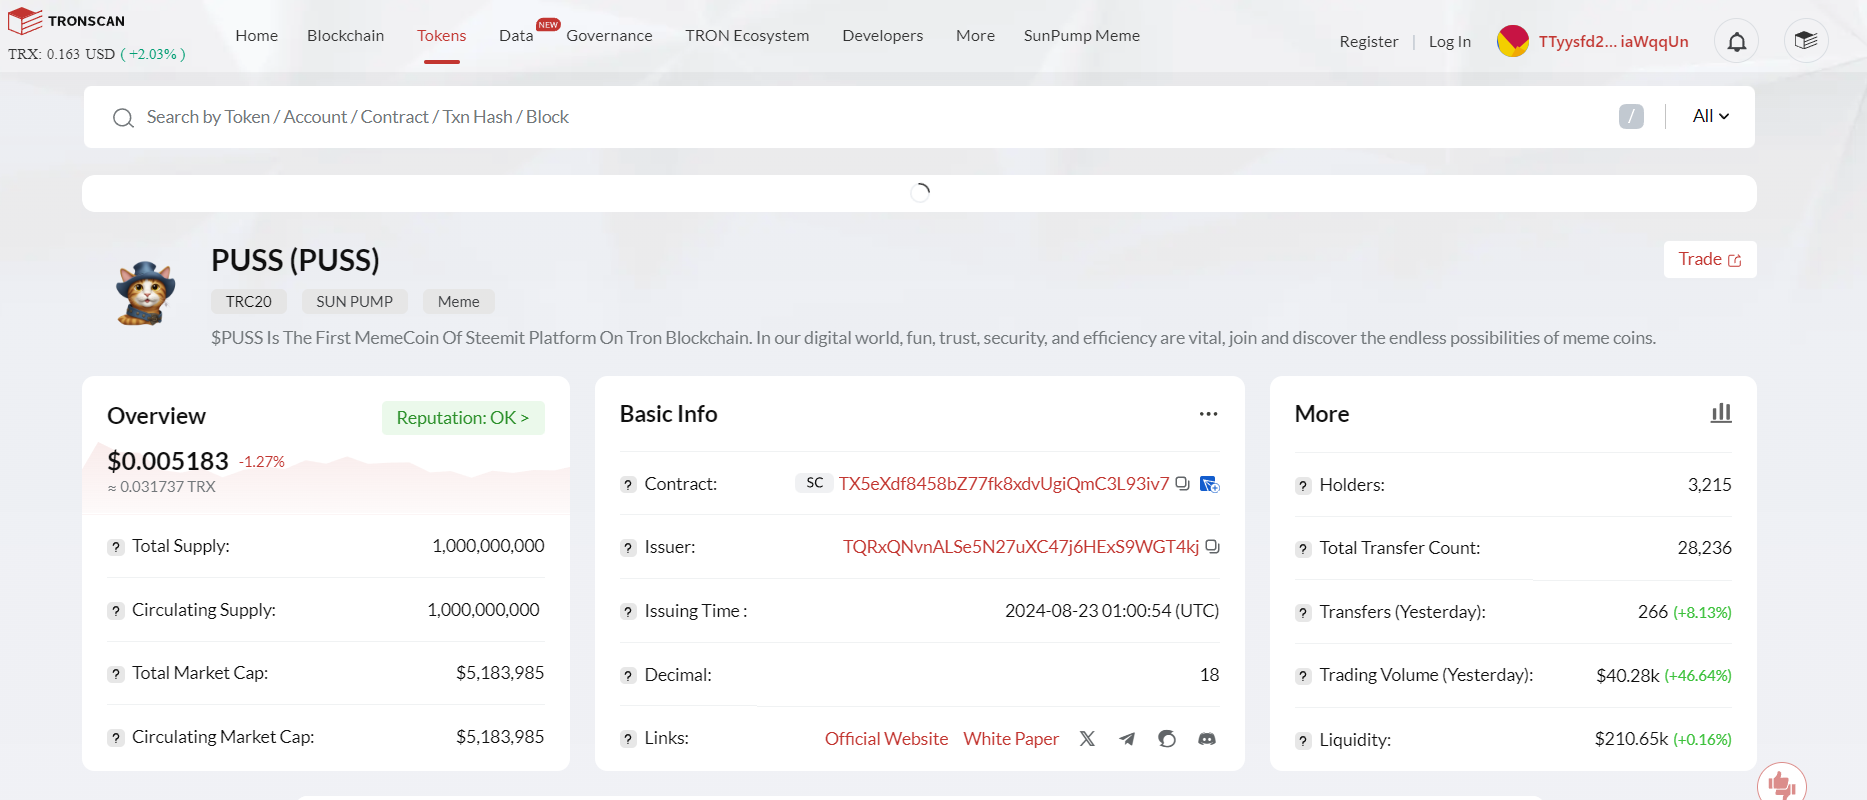Open the issuer address TQRxQNvnALSe5N27uXC47j6HExS9WGT4kj
1867x800 pixels.
(1020, 547)
